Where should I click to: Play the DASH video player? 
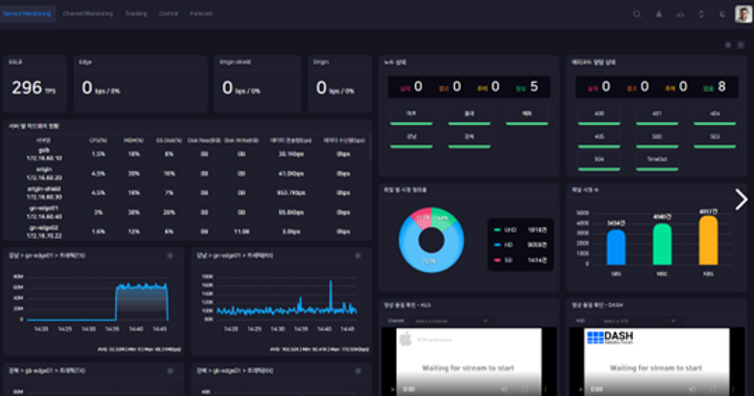point(581,389)
